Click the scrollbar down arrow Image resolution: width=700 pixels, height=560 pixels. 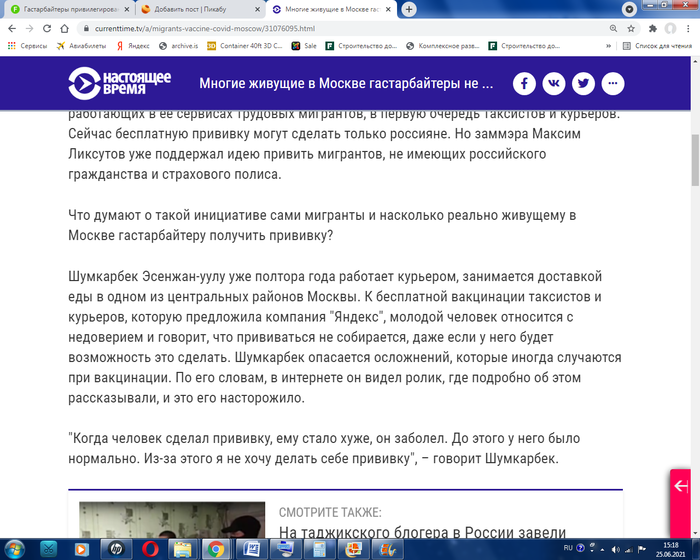[x=695, y=534]
